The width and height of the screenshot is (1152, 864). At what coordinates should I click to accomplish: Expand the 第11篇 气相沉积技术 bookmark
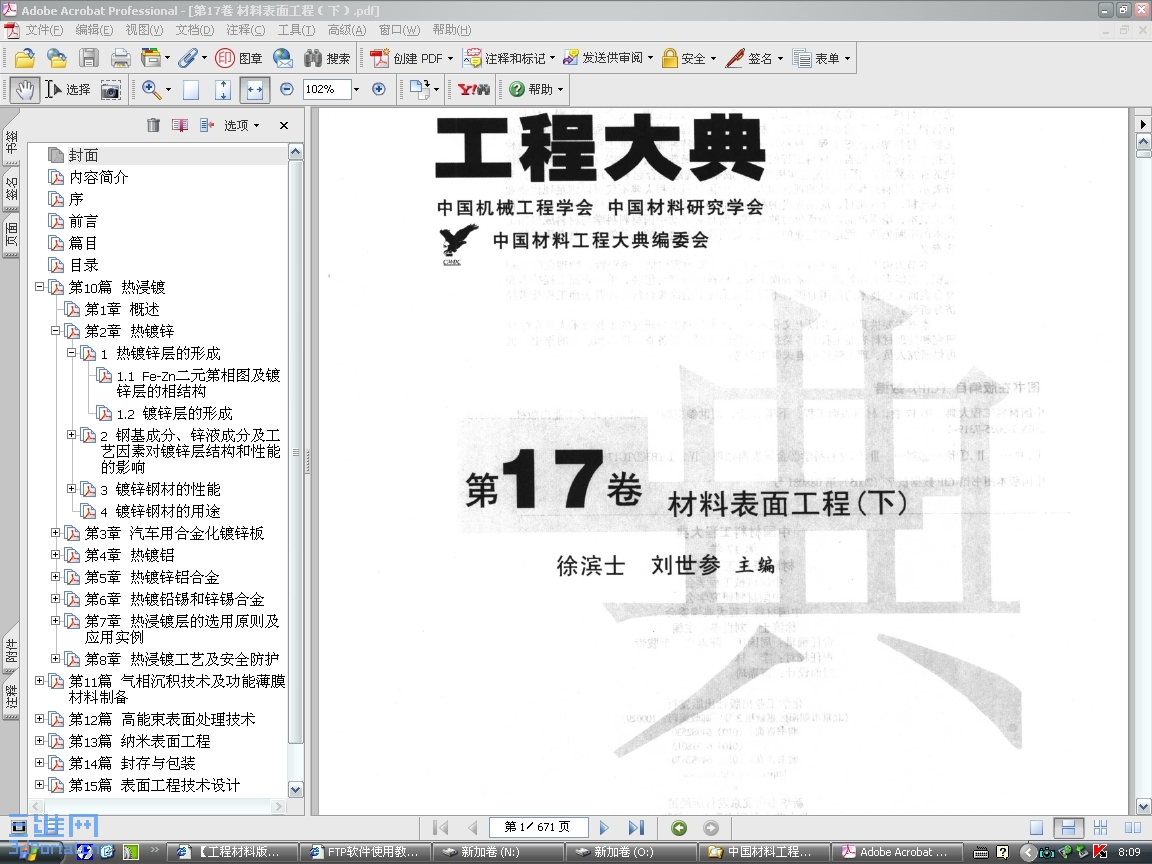click(x=40, y=681)
